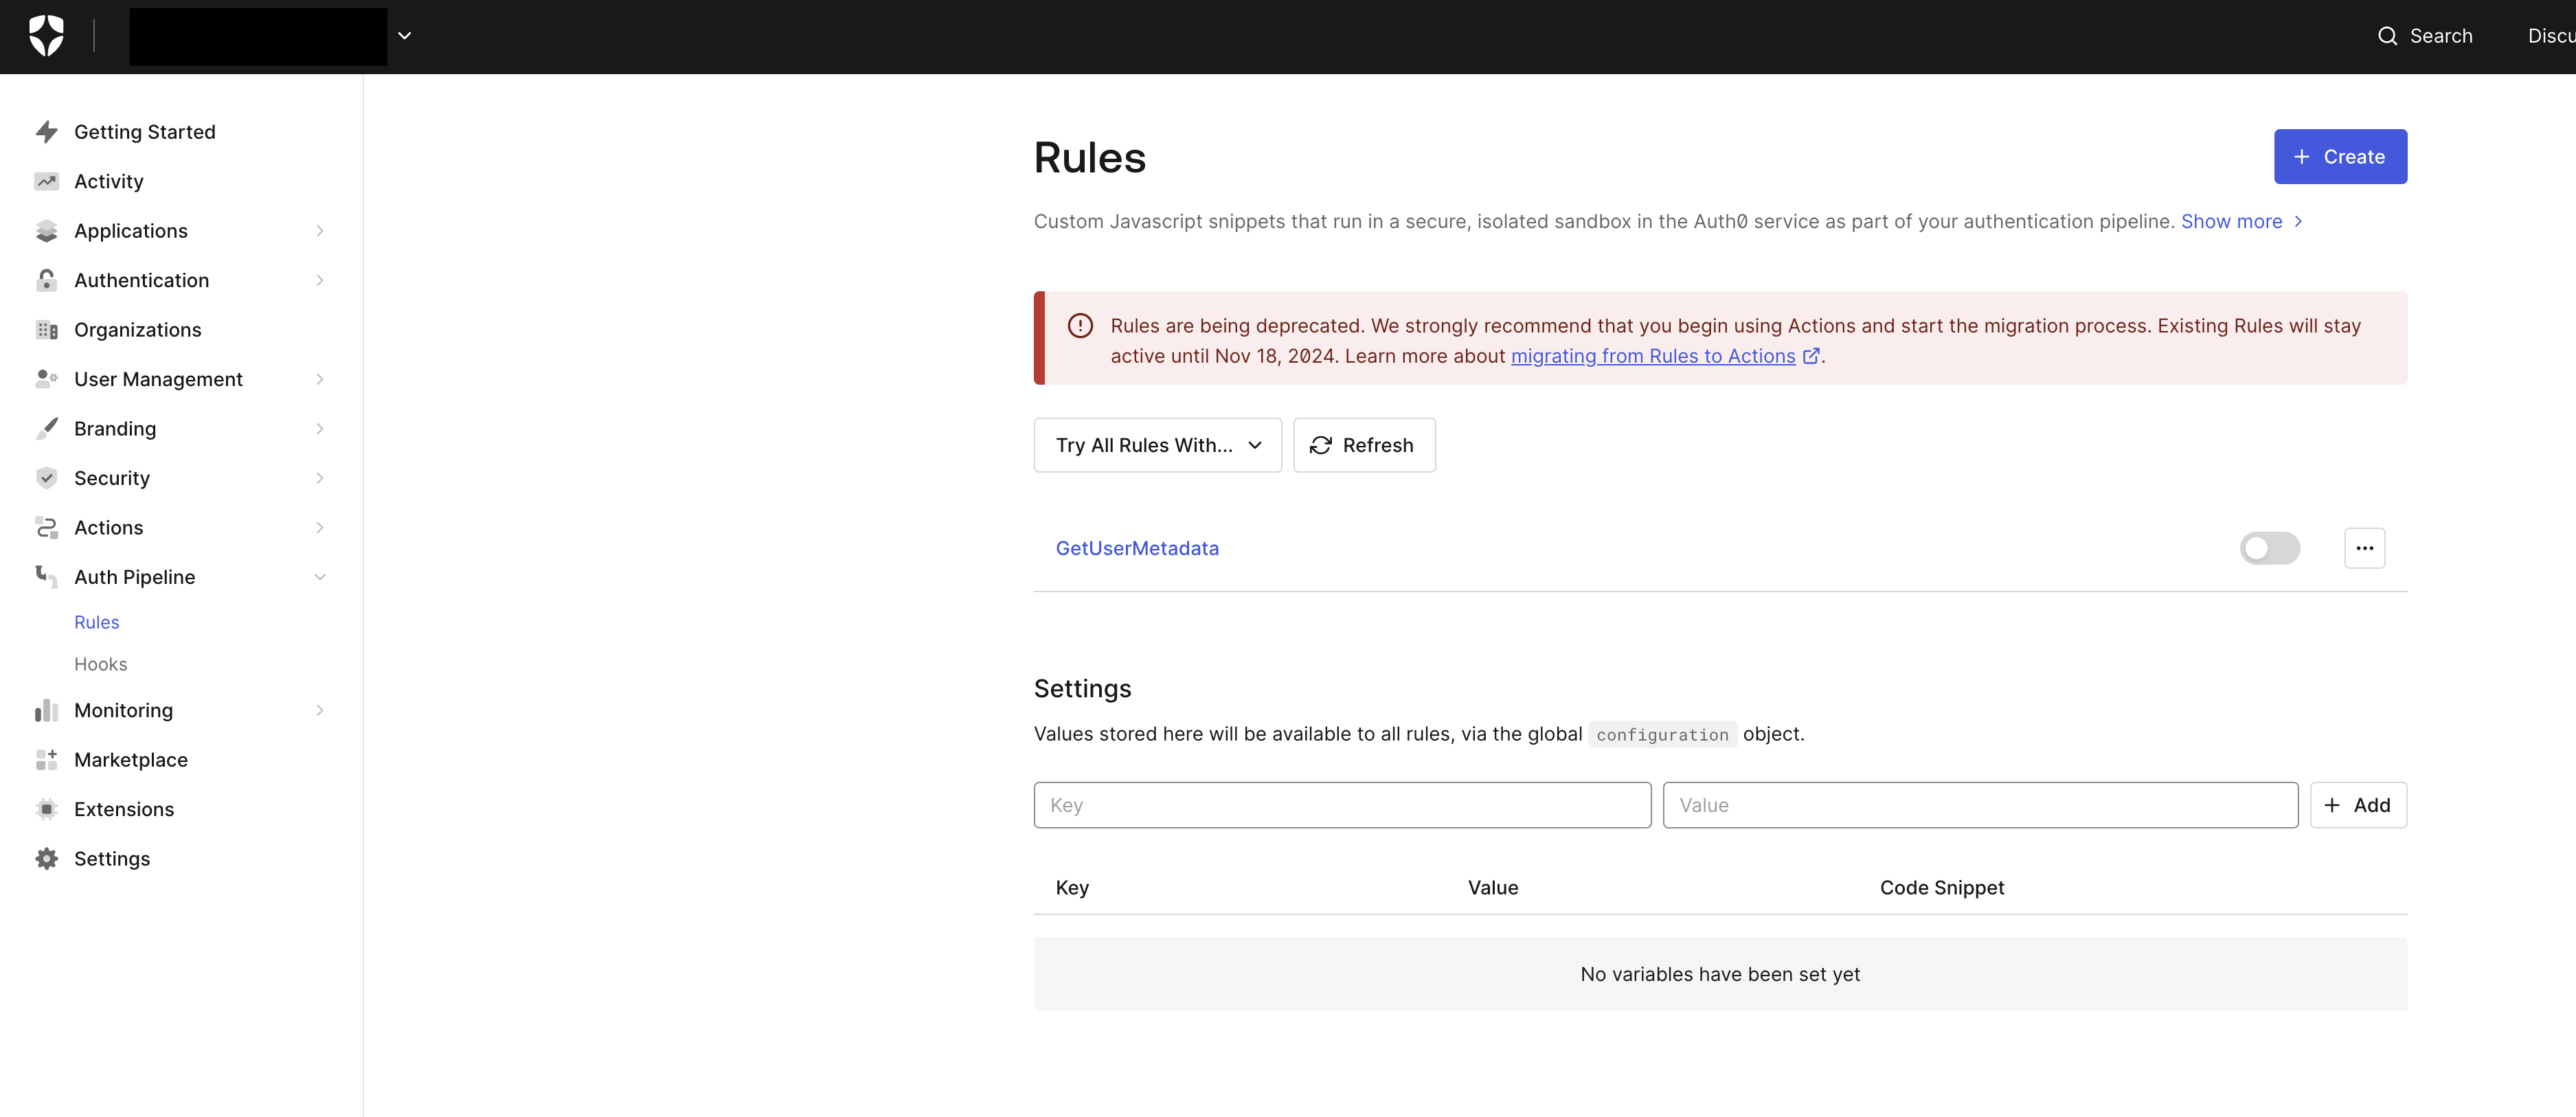2576x1117 pixels.
Task: Click the Applications sidebar icon
Action: (x=47, y=230)
